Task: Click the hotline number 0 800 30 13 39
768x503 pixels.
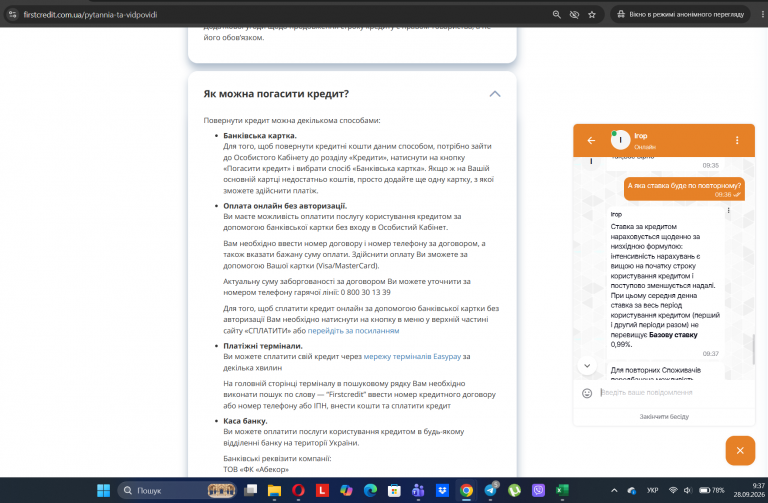Action: point(365,292)
